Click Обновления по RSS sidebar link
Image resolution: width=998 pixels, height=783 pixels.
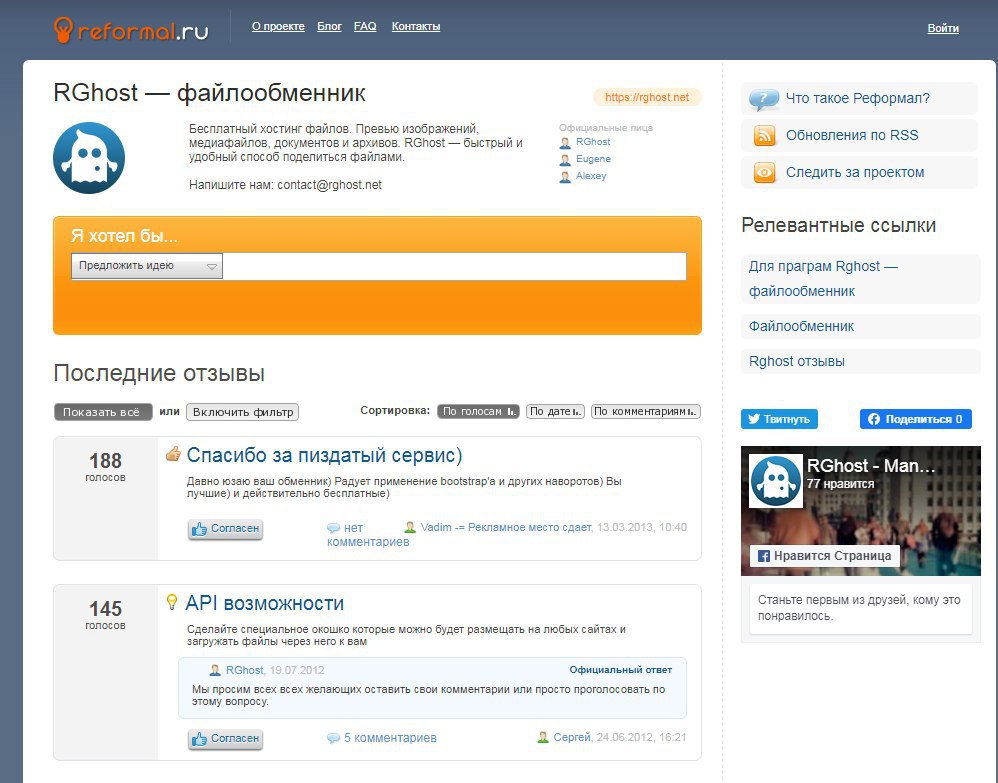pyautogui.click(x=852, y=136)
